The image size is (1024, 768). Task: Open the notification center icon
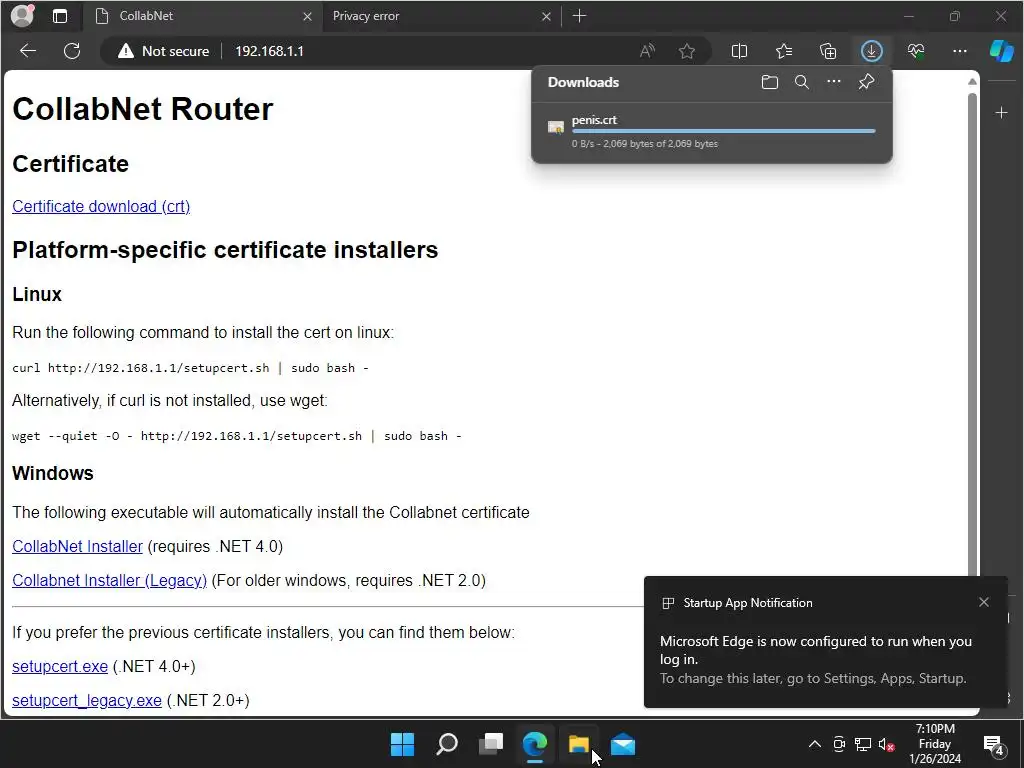coord(993,744)
